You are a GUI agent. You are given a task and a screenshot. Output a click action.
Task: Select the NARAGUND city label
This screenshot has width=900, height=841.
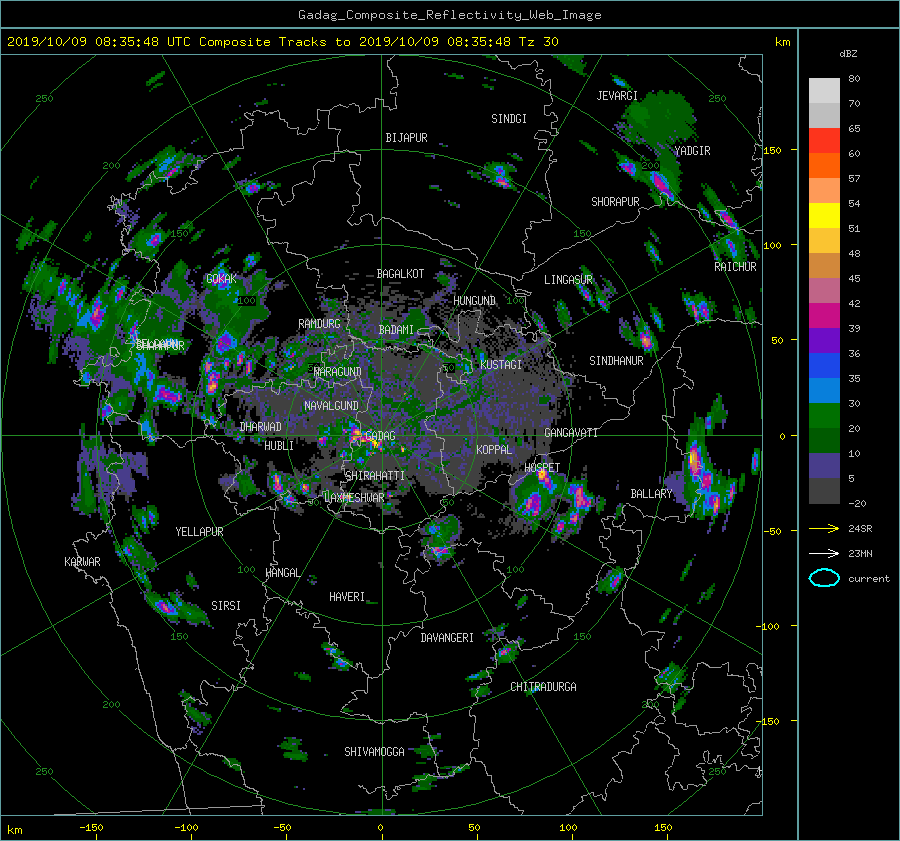coord(338,372)
